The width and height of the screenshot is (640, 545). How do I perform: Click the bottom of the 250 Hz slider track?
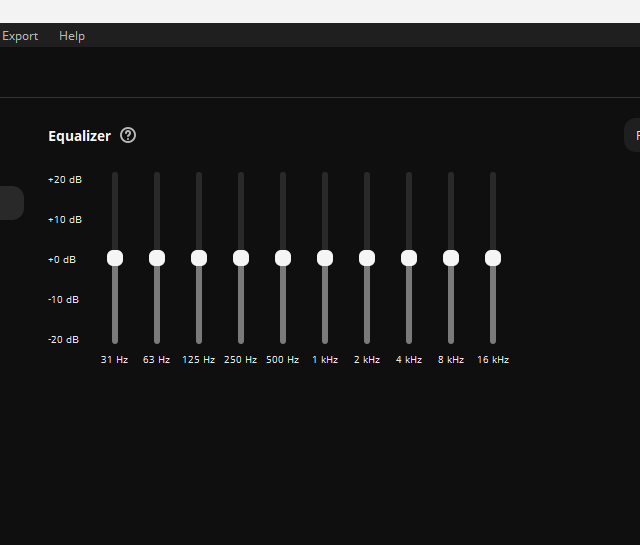(241, 338)
